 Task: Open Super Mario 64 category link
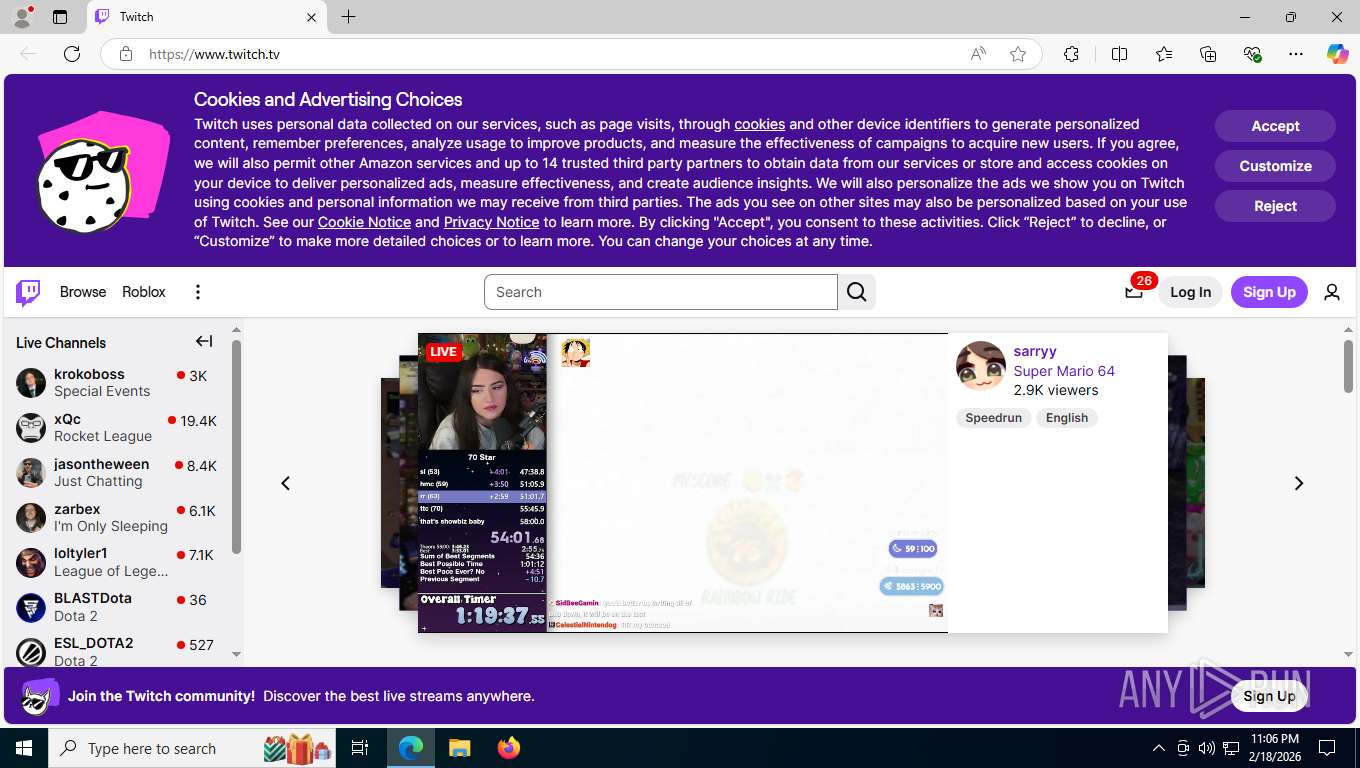tap(1064, 371)
